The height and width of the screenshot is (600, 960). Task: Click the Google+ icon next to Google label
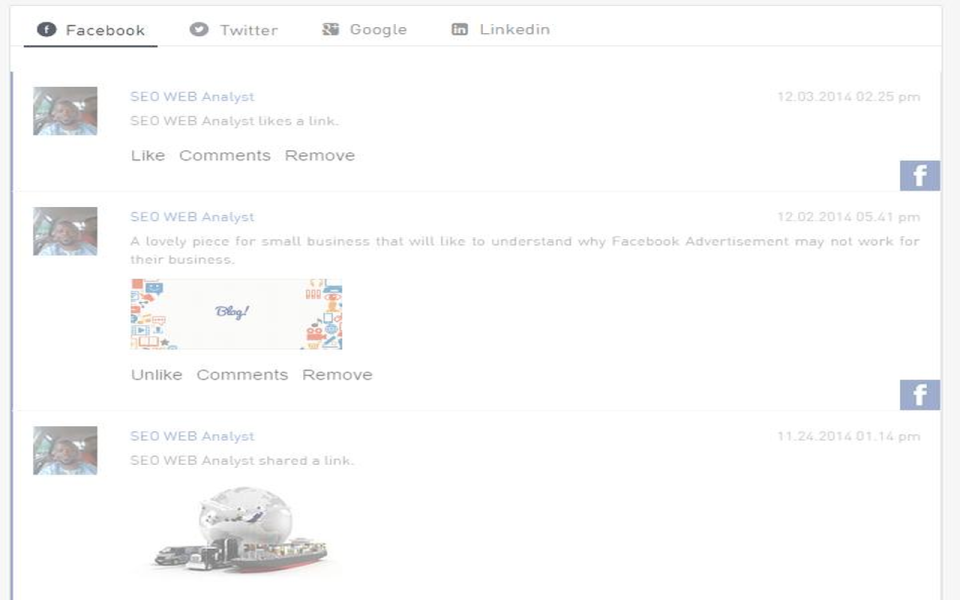[329, 29]
